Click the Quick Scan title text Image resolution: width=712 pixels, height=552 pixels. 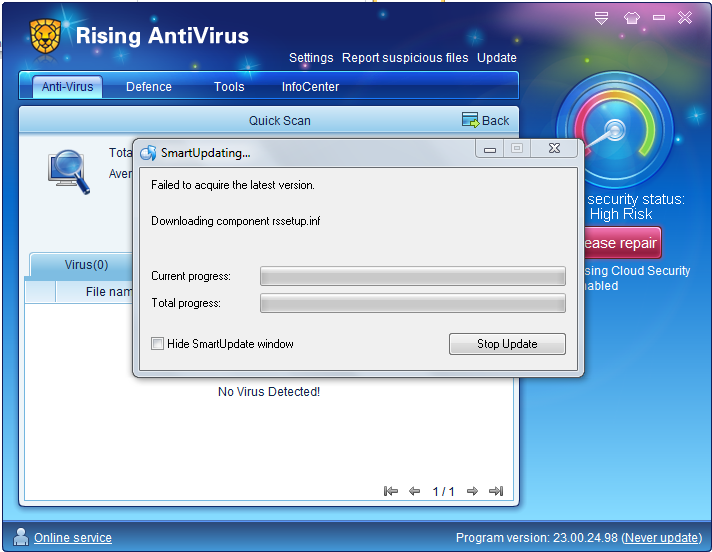[280, 120]
